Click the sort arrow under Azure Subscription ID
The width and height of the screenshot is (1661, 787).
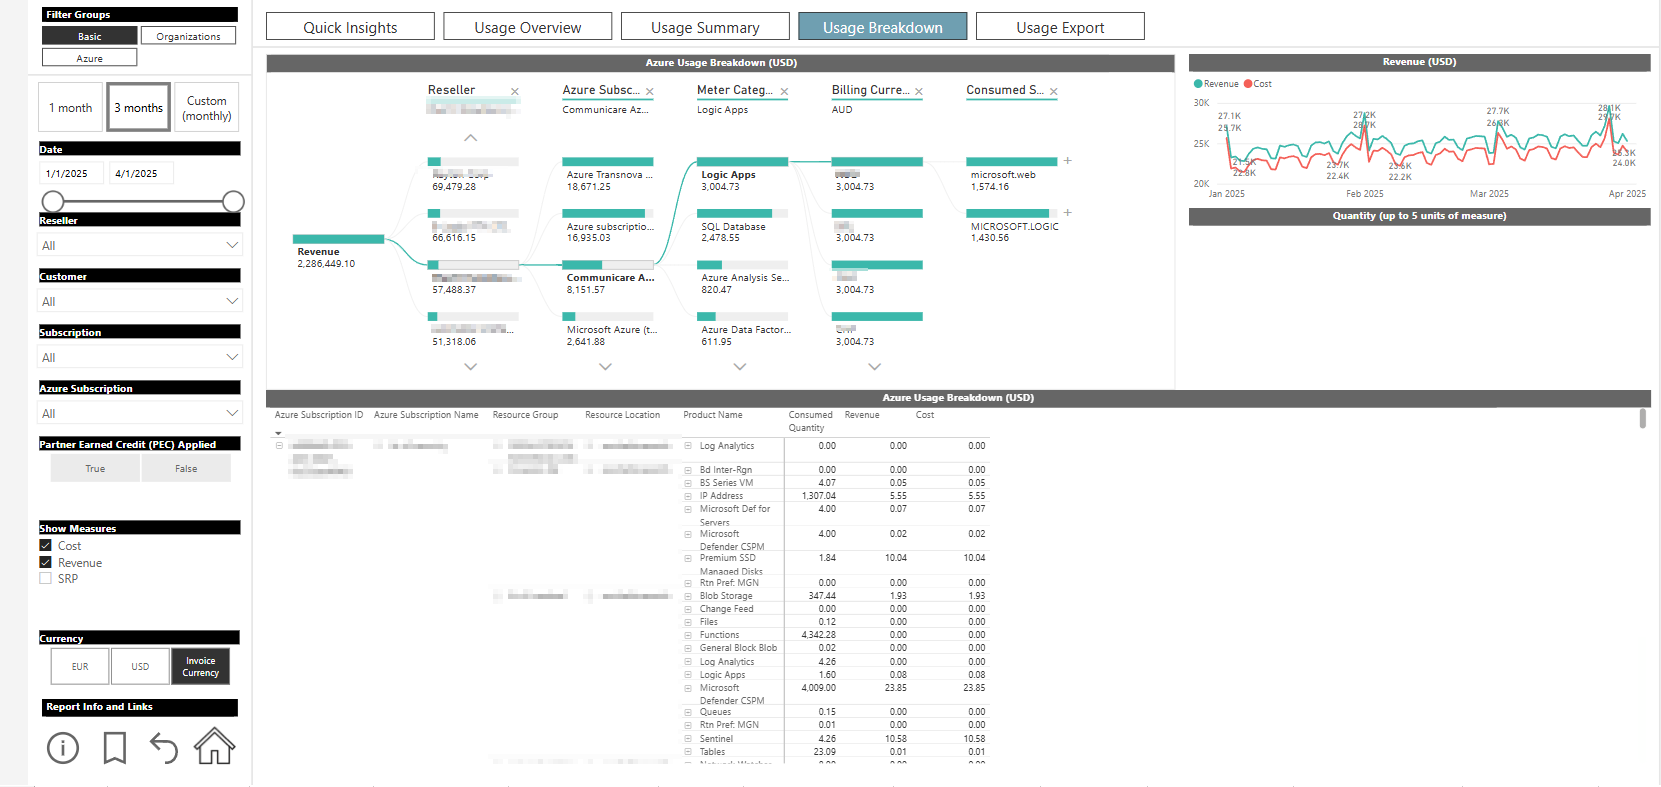pyautogui.click(x=278, y=434)
